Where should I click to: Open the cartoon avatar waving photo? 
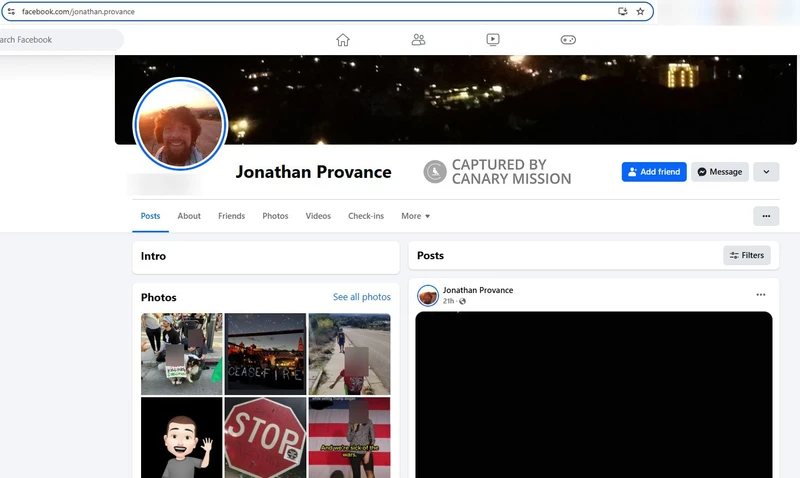point(182,438)
